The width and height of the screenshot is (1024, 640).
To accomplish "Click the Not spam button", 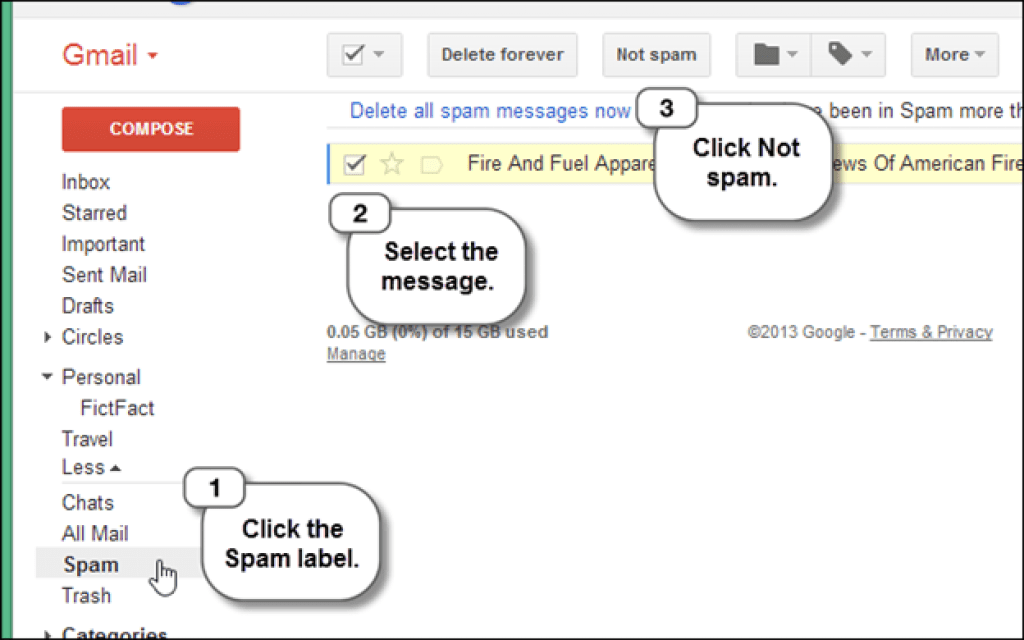I will pyautogui.click(x=656, y=55).
